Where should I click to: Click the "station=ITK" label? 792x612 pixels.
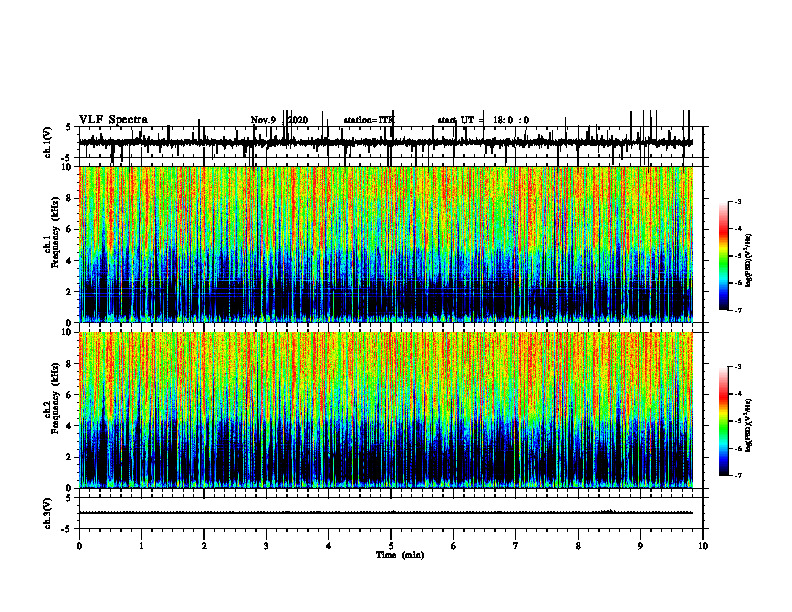pos(369,120)
